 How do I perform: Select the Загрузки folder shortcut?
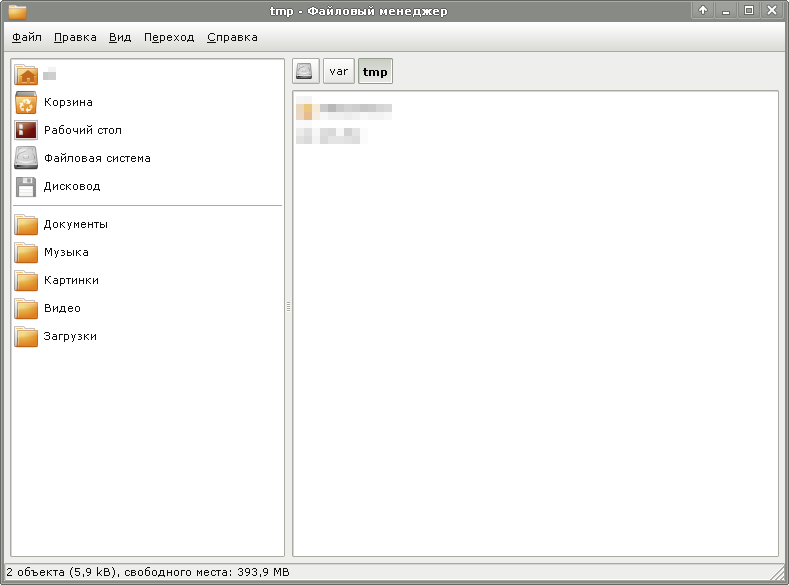pos(69,336)
